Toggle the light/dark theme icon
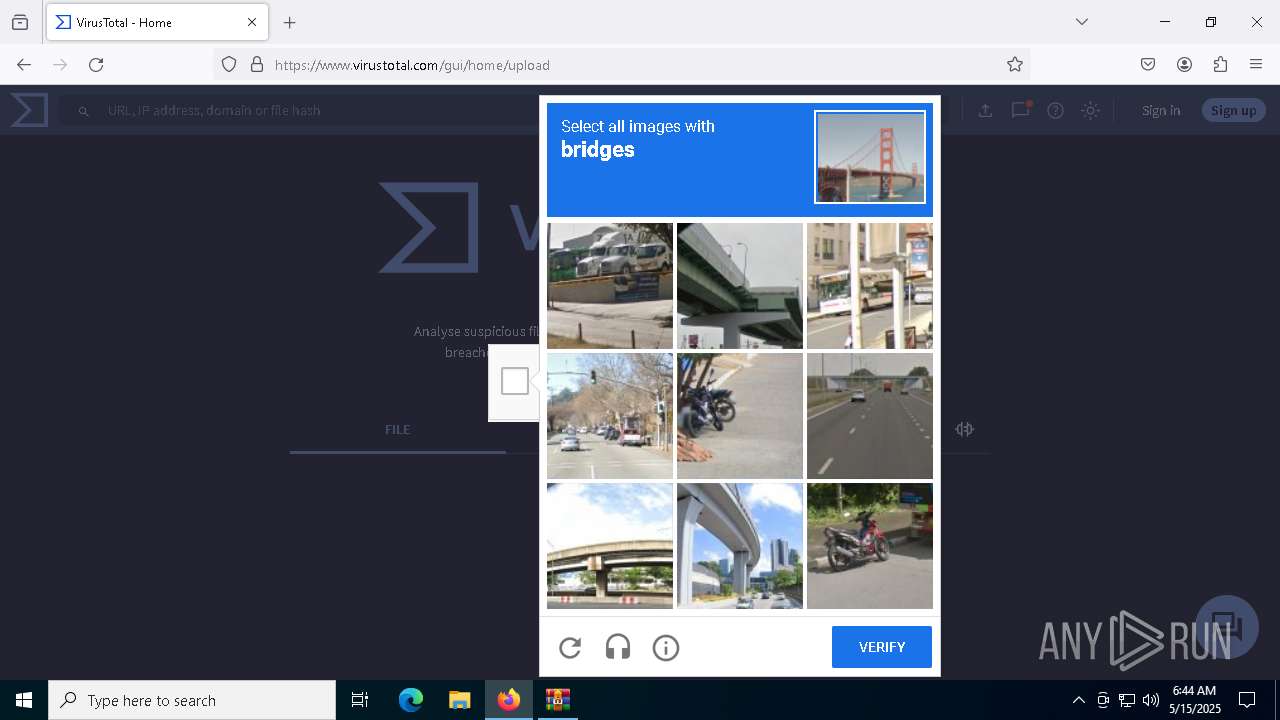This screenshot has width=1280, height=720. click(1091, 110)
